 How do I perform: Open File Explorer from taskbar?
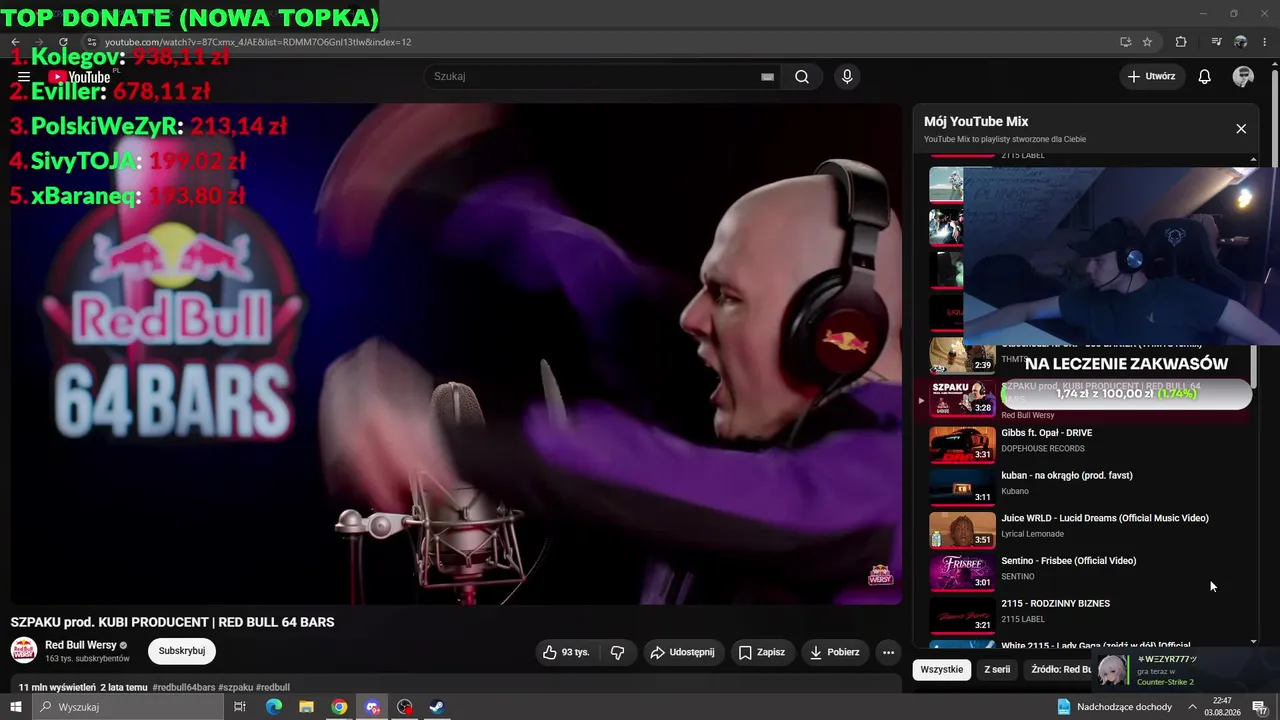coord(306,707)
